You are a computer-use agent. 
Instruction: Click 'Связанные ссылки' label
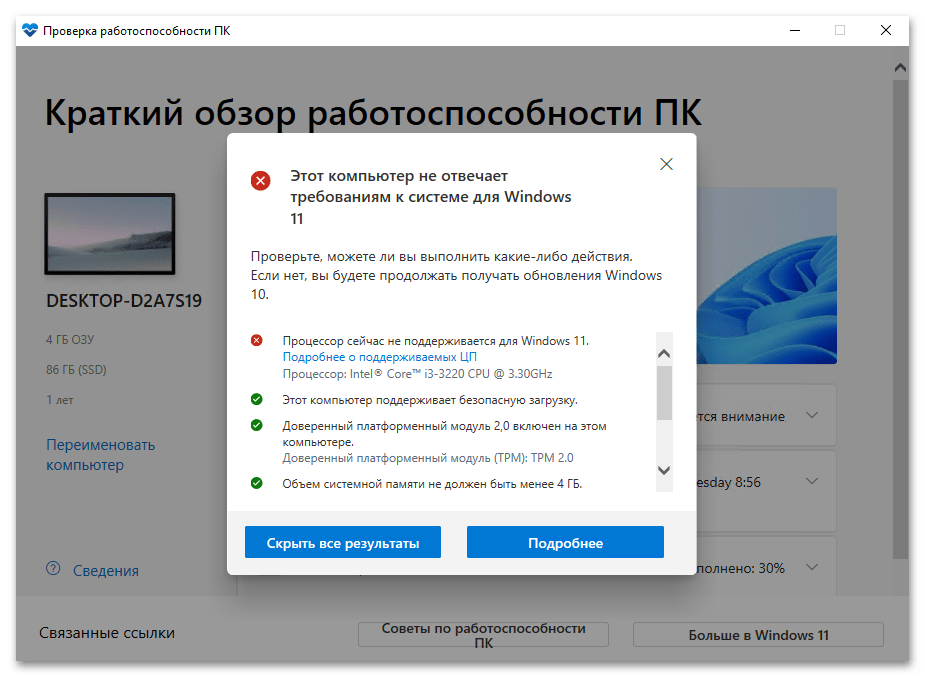tap(107, 633)
